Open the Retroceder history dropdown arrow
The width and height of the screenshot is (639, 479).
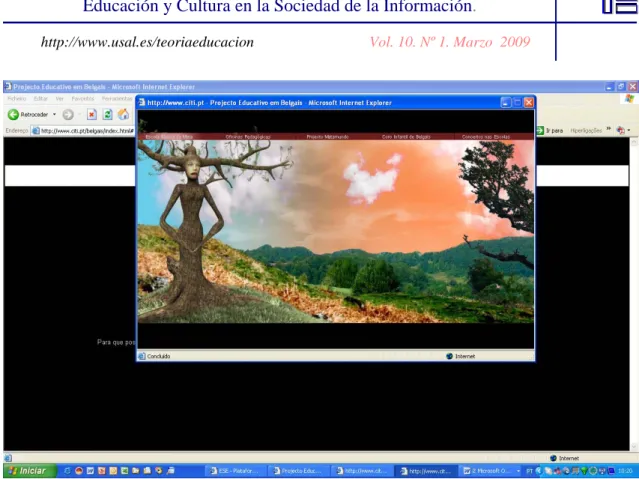(55, 115)
